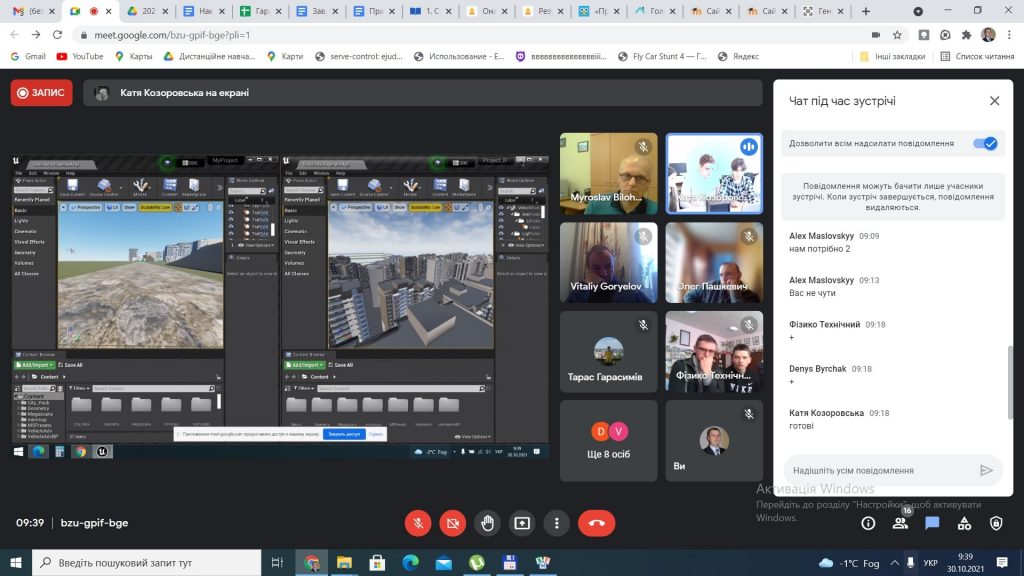Close the in-call chat panel
The height and width of the screenshot is (576, 1024).
pos(994,101)
